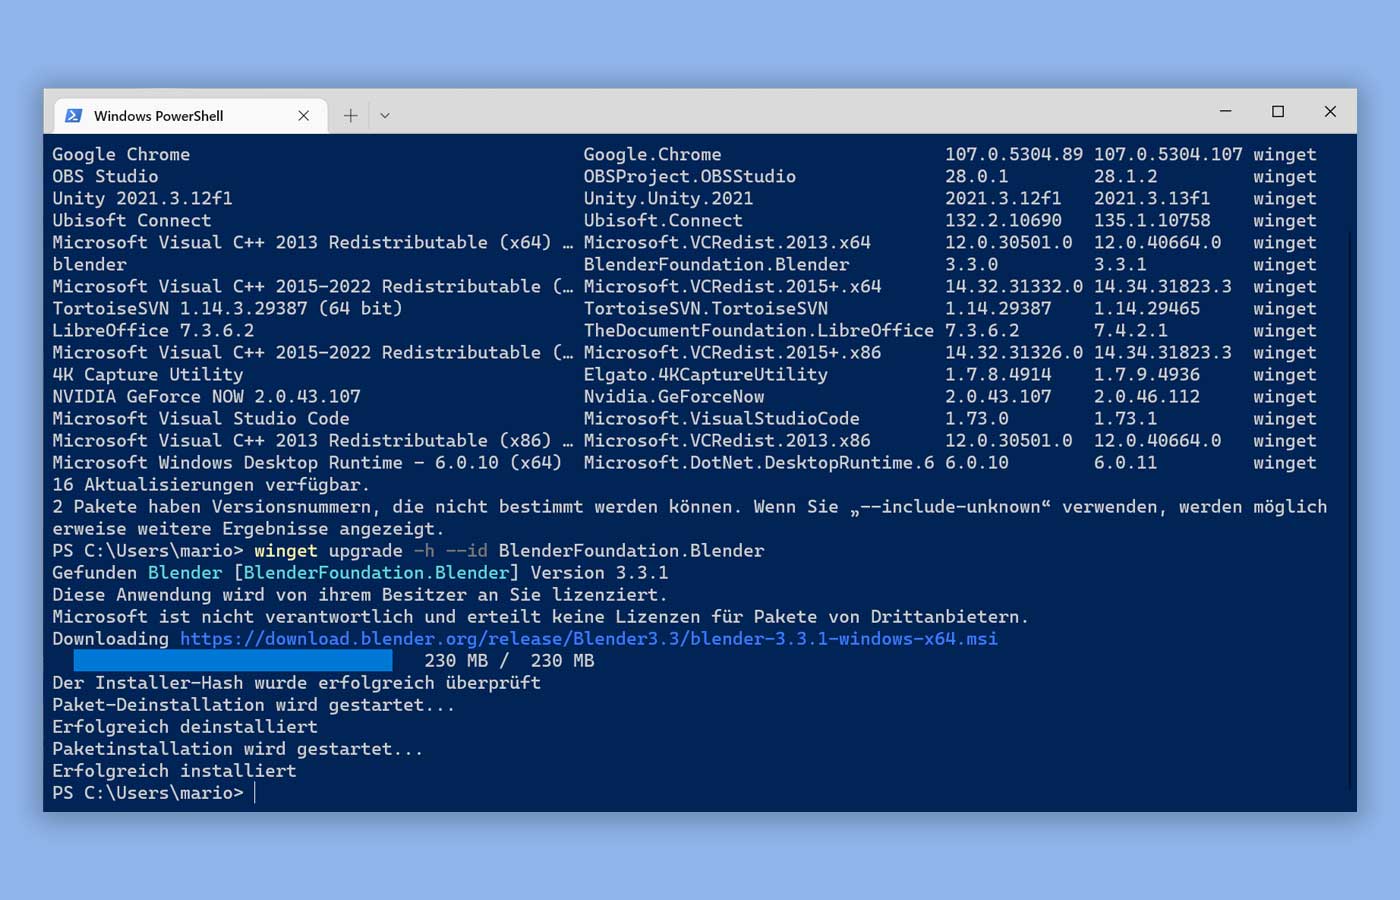Click the Ubisoft.Connect package ID

tap(663, 220)
